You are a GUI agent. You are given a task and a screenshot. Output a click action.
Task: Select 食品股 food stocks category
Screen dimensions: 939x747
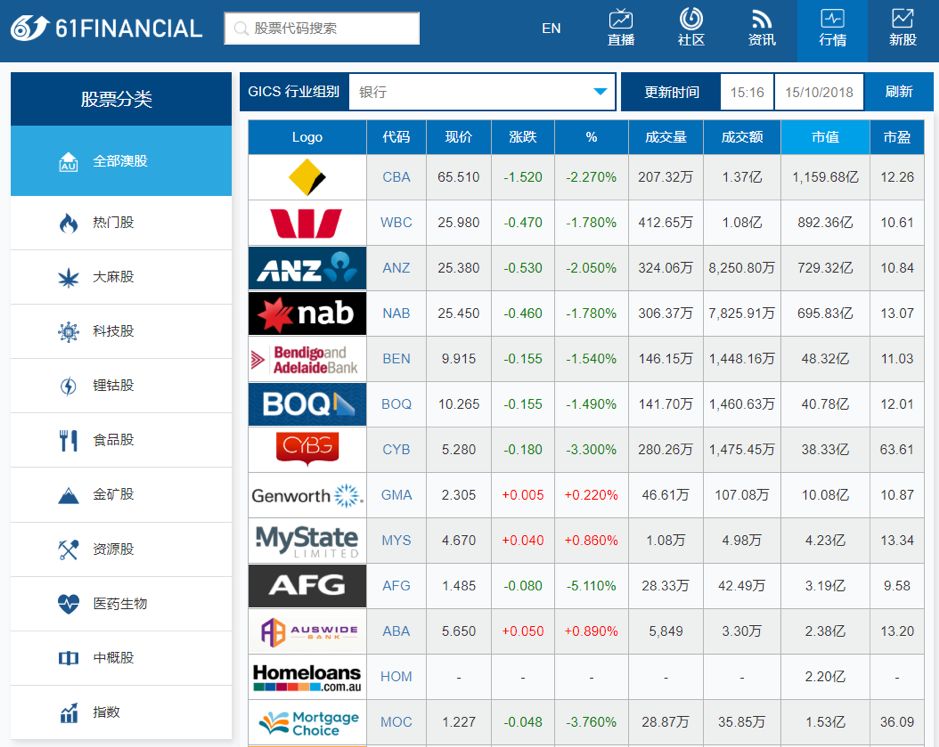click(121, 440)
